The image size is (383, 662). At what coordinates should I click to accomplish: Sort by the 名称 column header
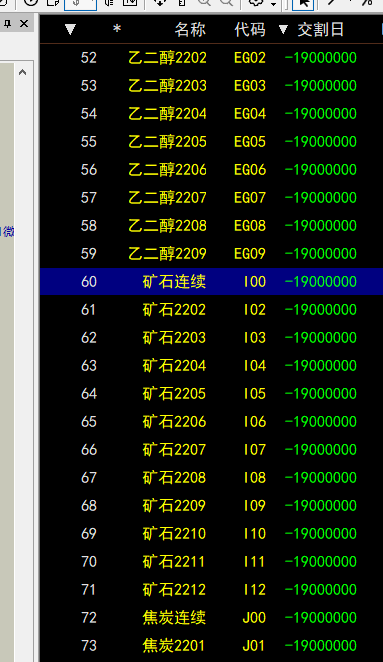(190, 30)
